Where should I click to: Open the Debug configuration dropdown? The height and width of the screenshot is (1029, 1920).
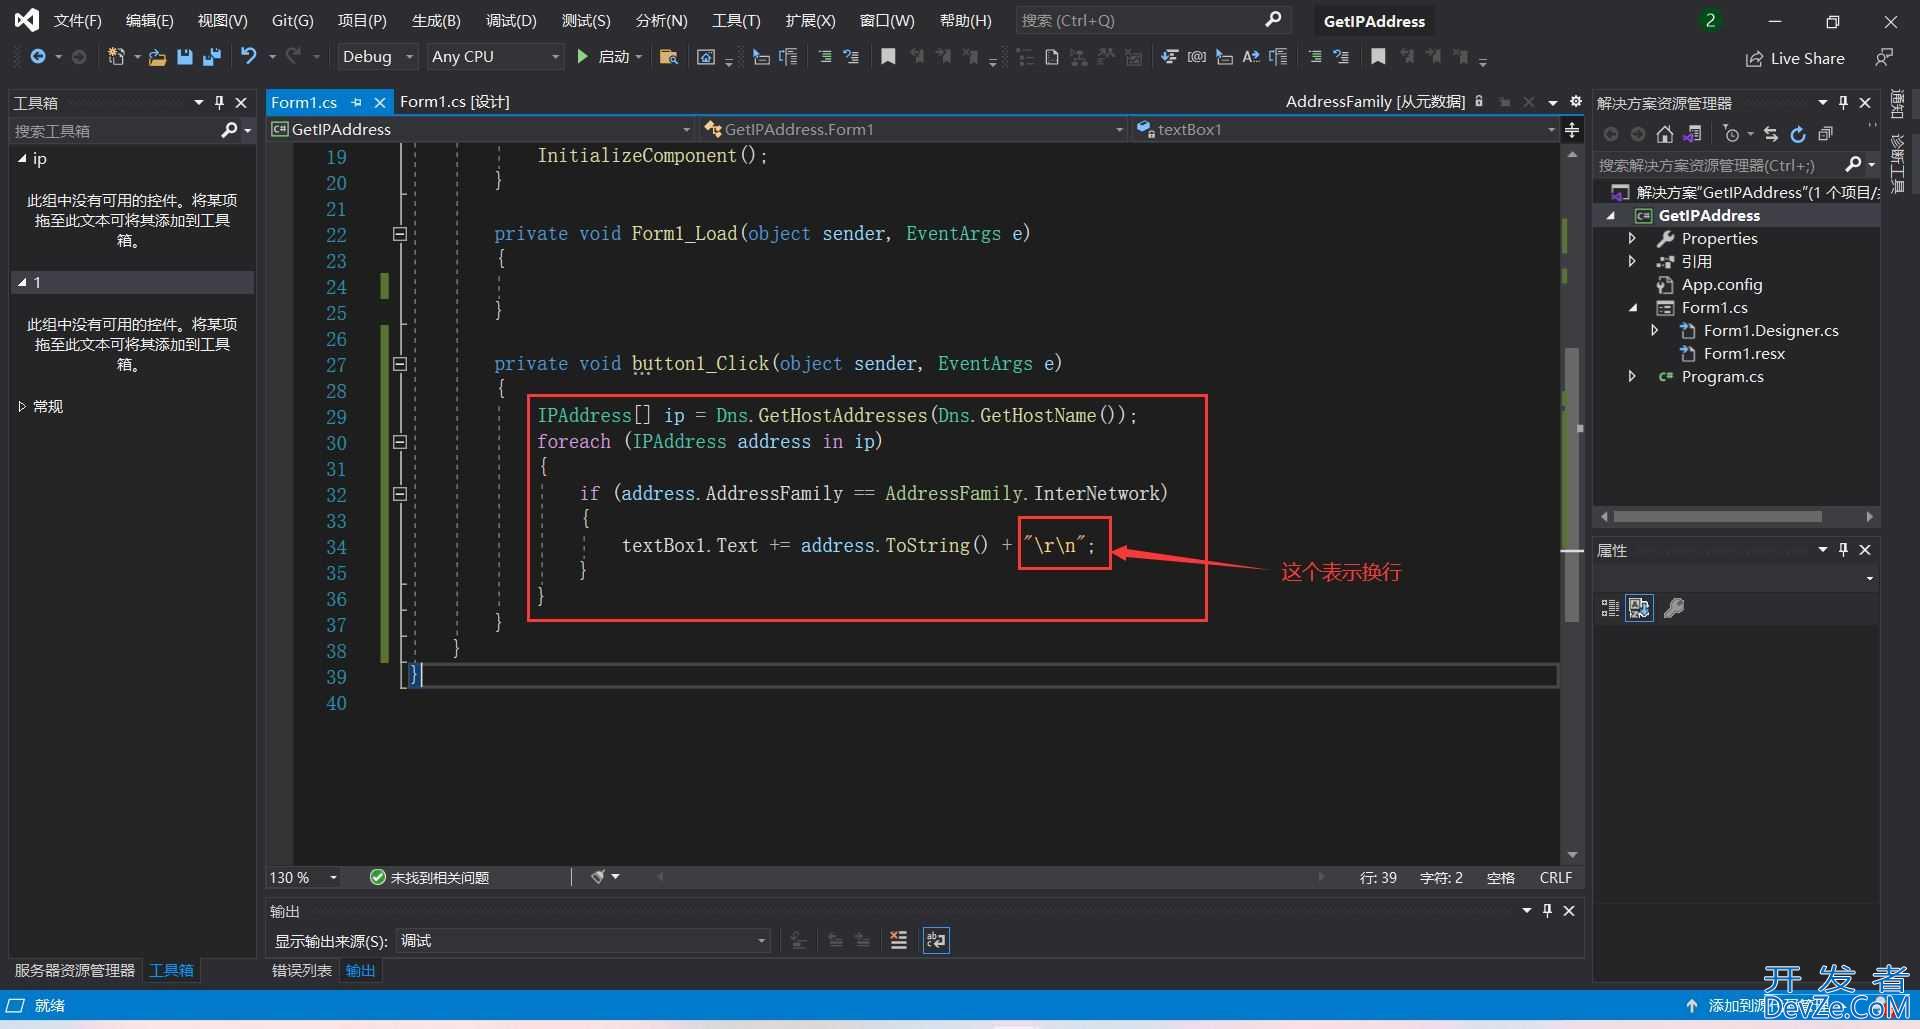point(377,57)
